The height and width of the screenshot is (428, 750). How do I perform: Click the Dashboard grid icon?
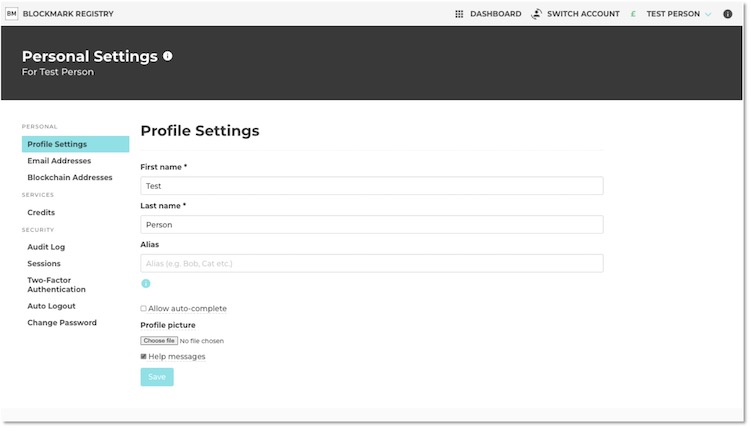pyautogui.click(x=459, y=14)
